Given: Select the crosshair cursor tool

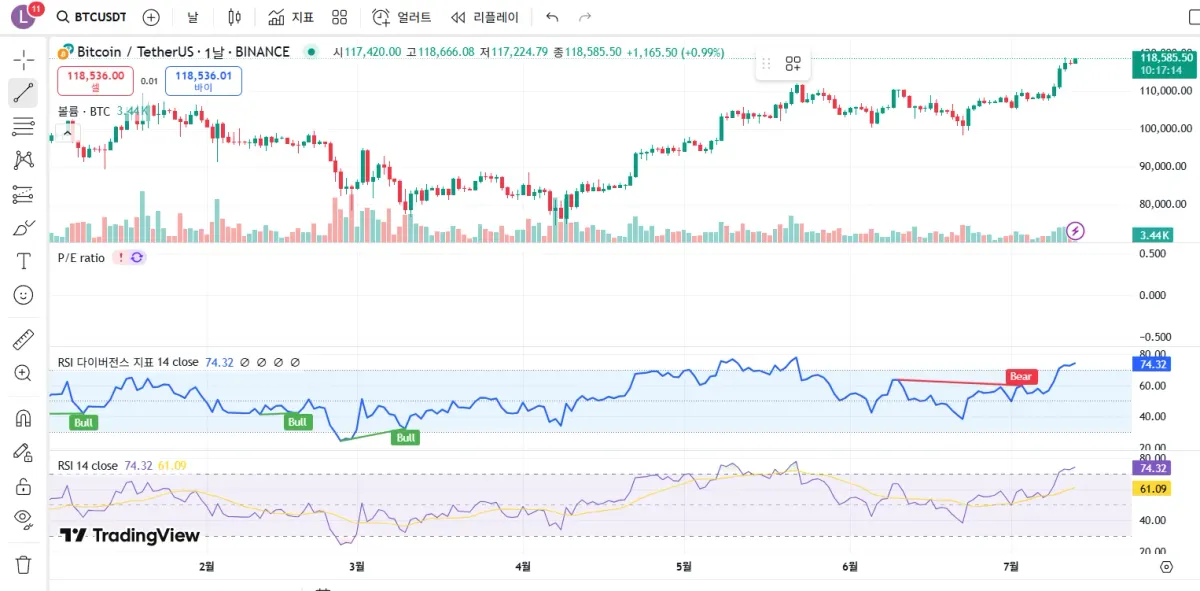Looking at the screenshot, I should coord(23,59).
